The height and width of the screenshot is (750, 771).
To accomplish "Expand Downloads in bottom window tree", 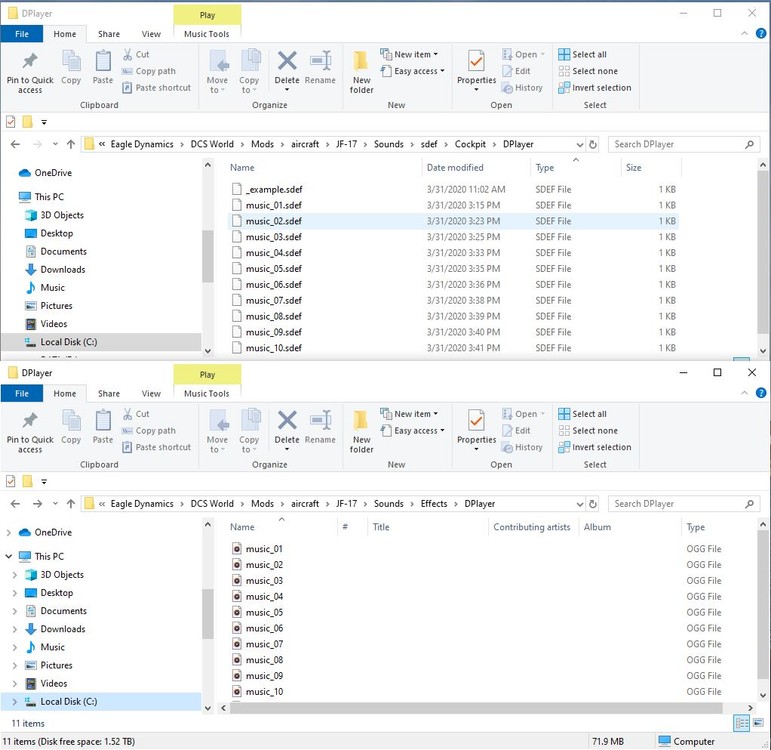I will [x=14, y=629].
